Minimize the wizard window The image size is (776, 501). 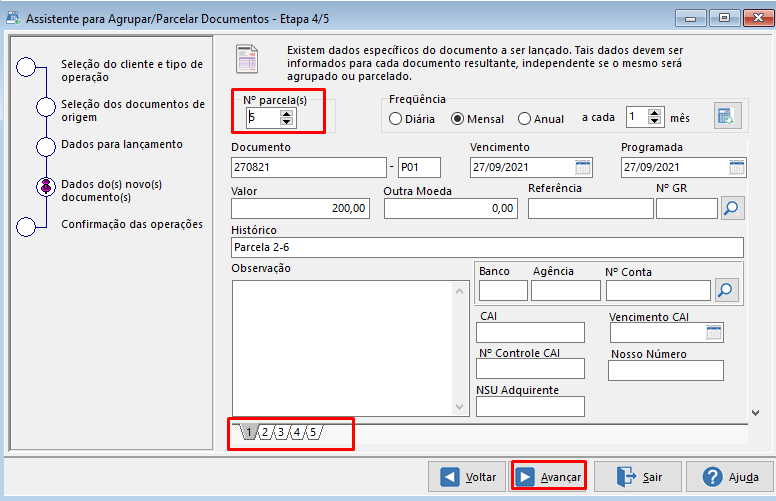point(690,18)
